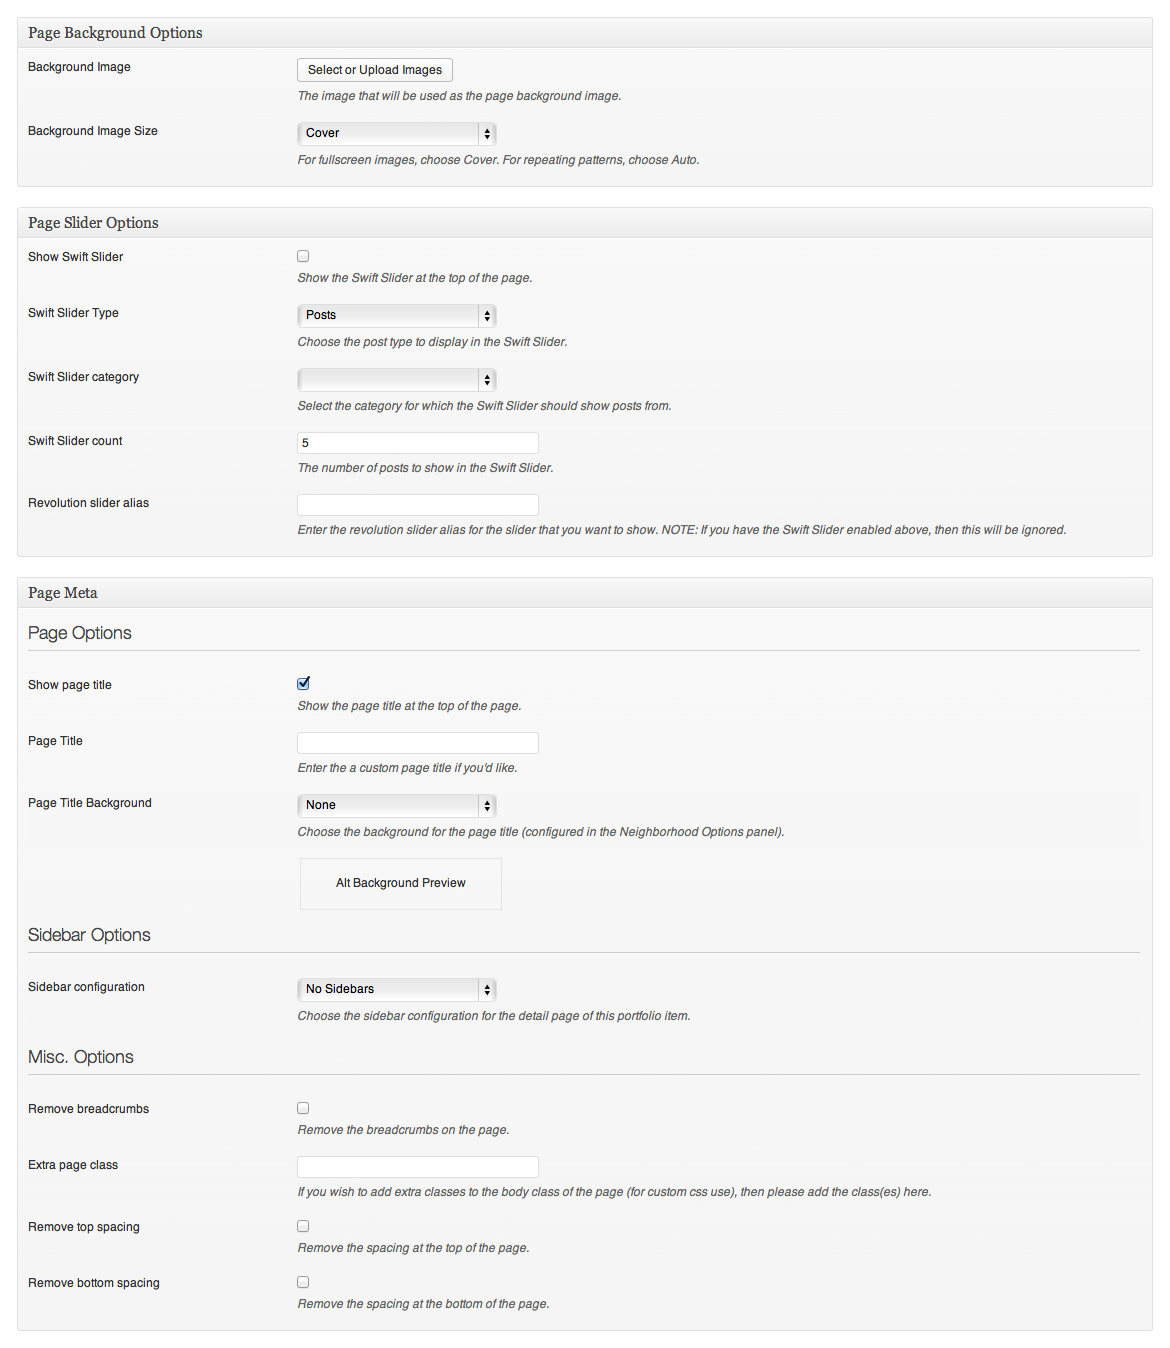Open the Sidebar configuration dropdown
This screenshot has height=1348, width=1170.
click(x=397, y=989)
